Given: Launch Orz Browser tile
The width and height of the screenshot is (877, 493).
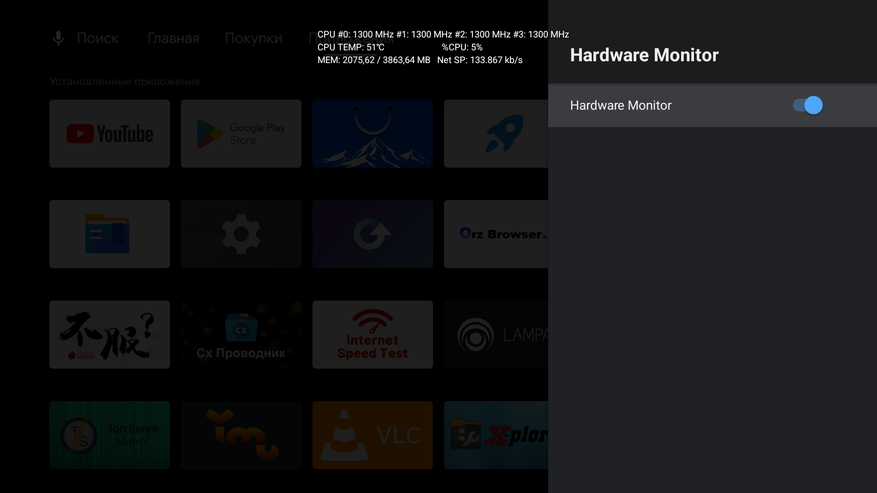Looking at the screenshot, I should point(496,234).
